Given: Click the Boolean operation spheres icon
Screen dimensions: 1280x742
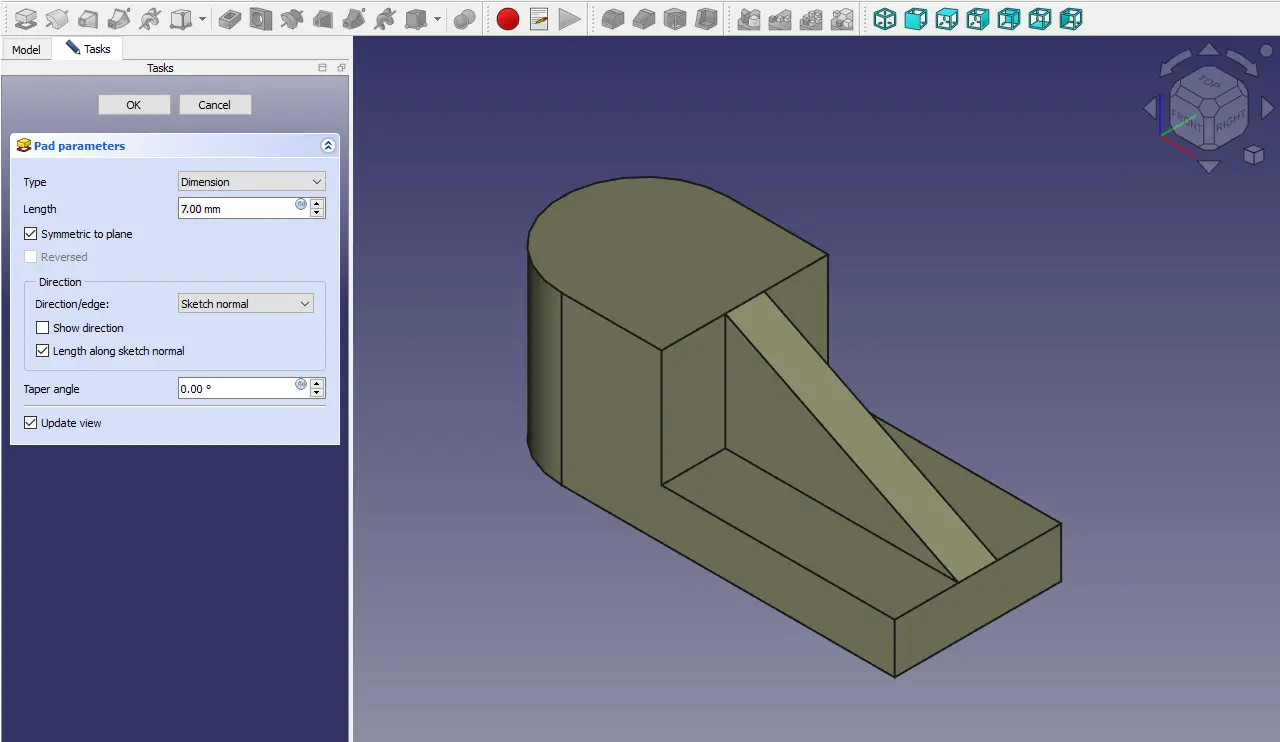Looking at the screenshot, I should [x=465, y=18].
